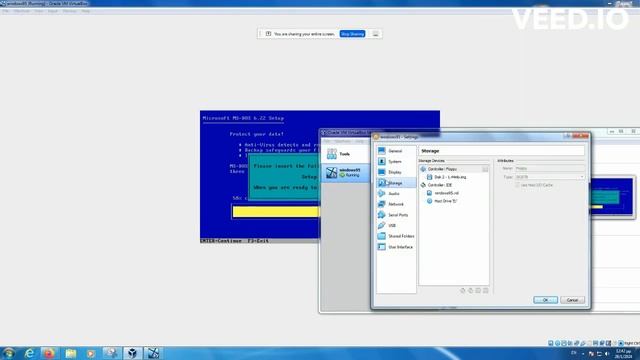Click the add attachment icon below storage tree
Image resolution: width=640 pixels, height=360 pixels.
(478, 291)
